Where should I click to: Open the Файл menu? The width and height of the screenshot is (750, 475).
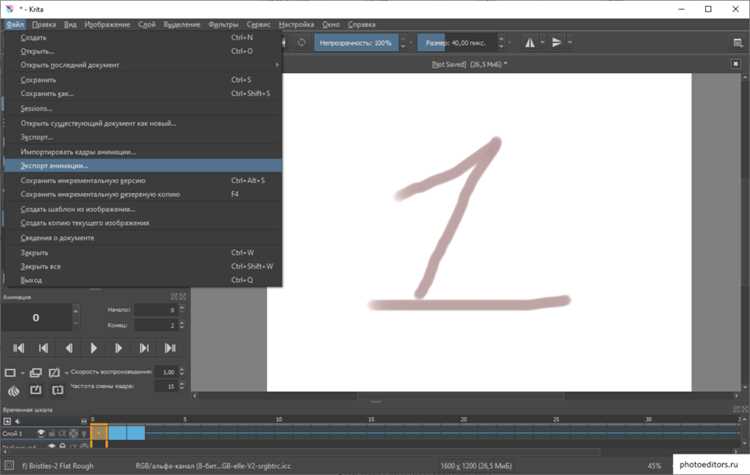[x=15, y=24]
